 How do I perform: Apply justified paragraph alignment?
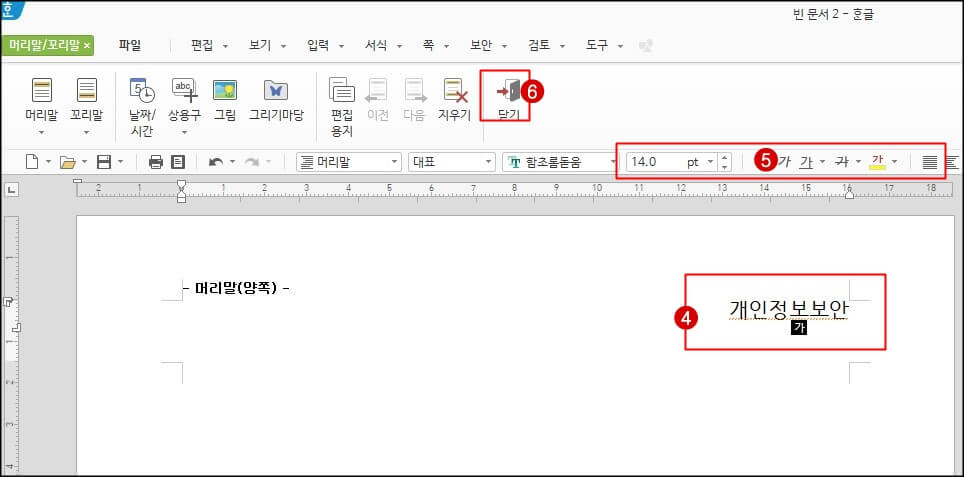pos(930,162)
